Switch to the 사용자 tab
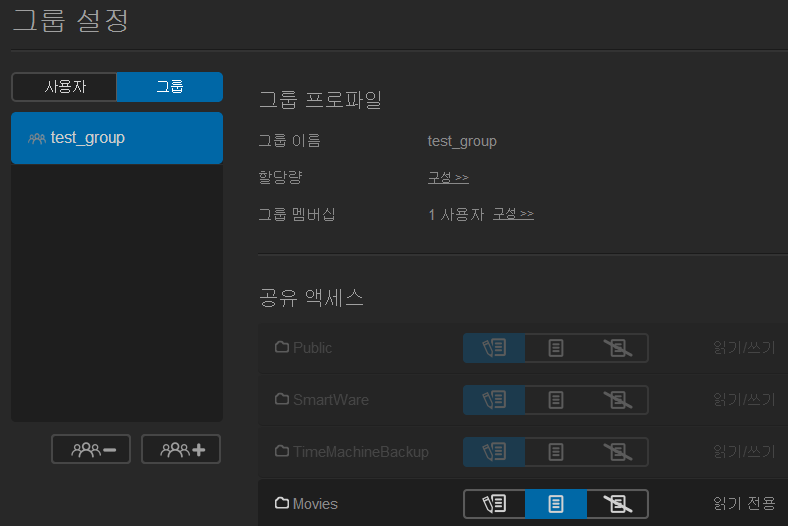Screen dimensions: 788x526 65,87
